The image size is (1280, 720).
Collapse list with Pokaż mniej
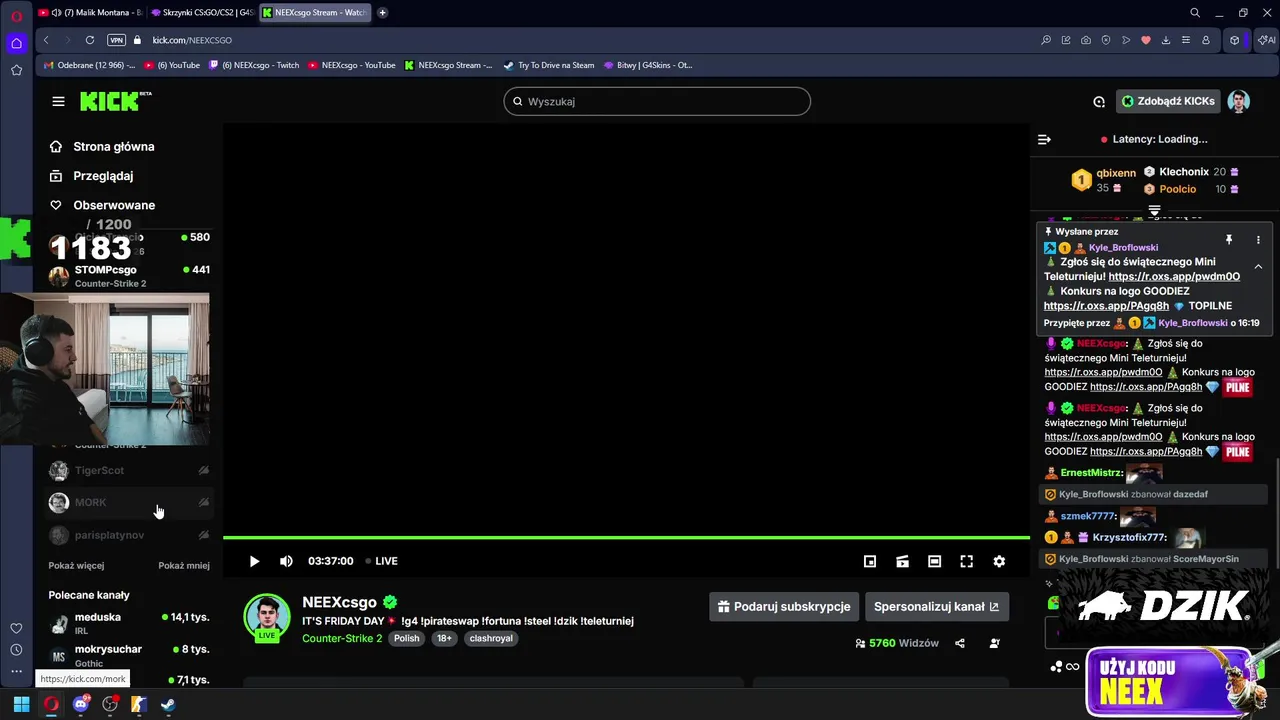(x=184, y=566)
